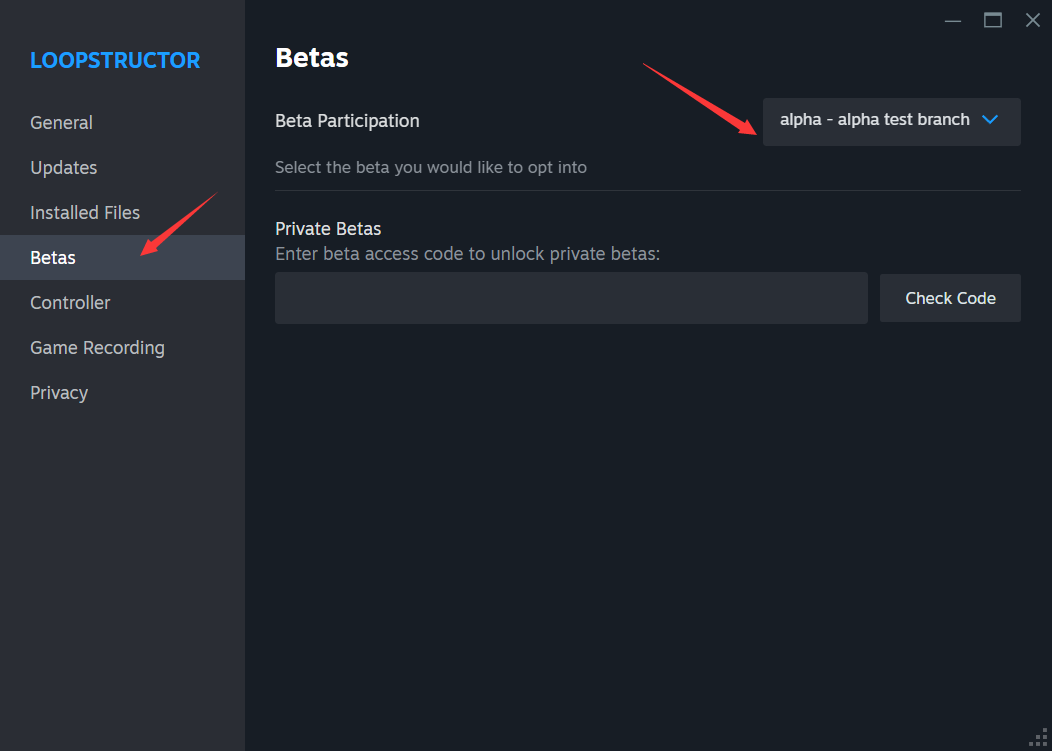
Task: Click the beta access code field
Action: point(571,298)
